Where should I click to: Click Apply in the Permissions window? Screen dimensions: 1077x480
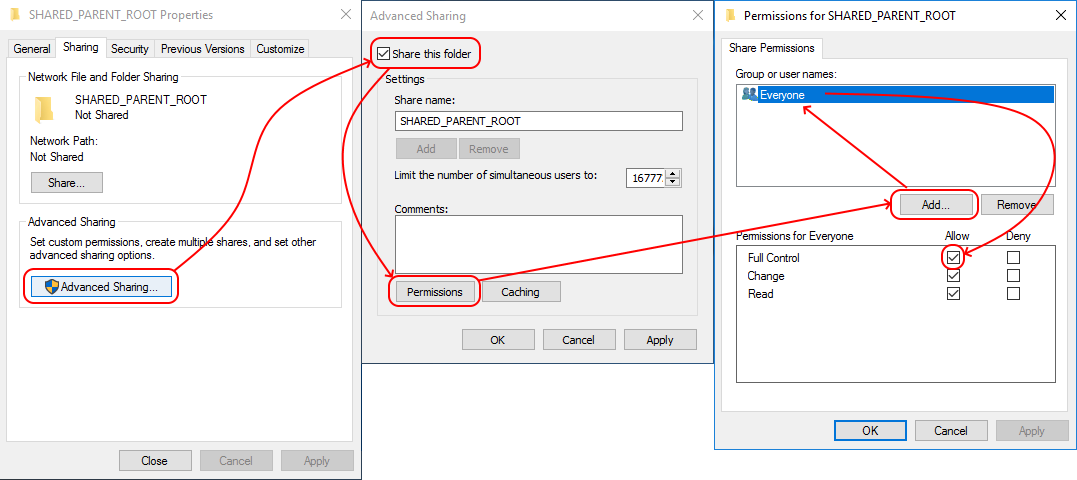(1032, 431)
